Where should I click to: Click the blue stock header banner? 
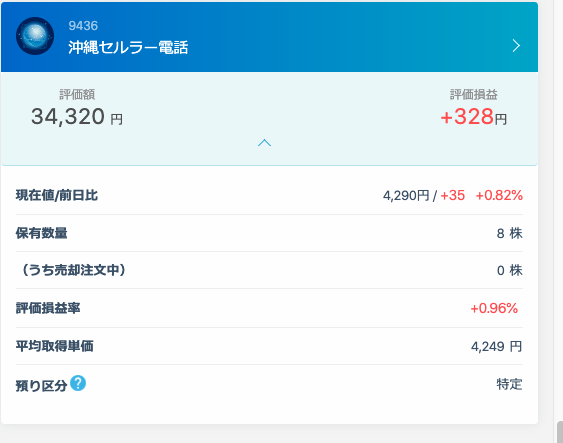click(x=269, y=37)
